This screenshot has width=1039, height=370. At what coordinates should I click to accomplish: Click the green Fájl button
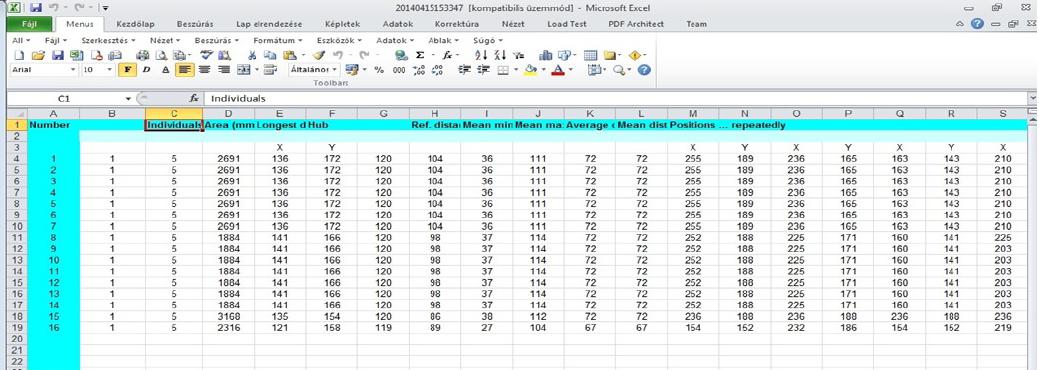[29, 24]
